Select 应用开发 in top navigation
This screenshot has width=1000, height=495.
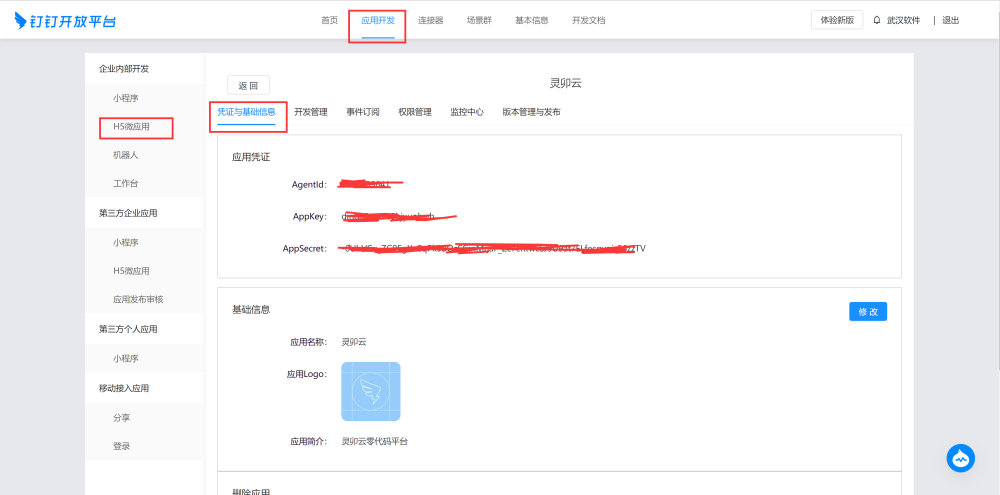377,20
